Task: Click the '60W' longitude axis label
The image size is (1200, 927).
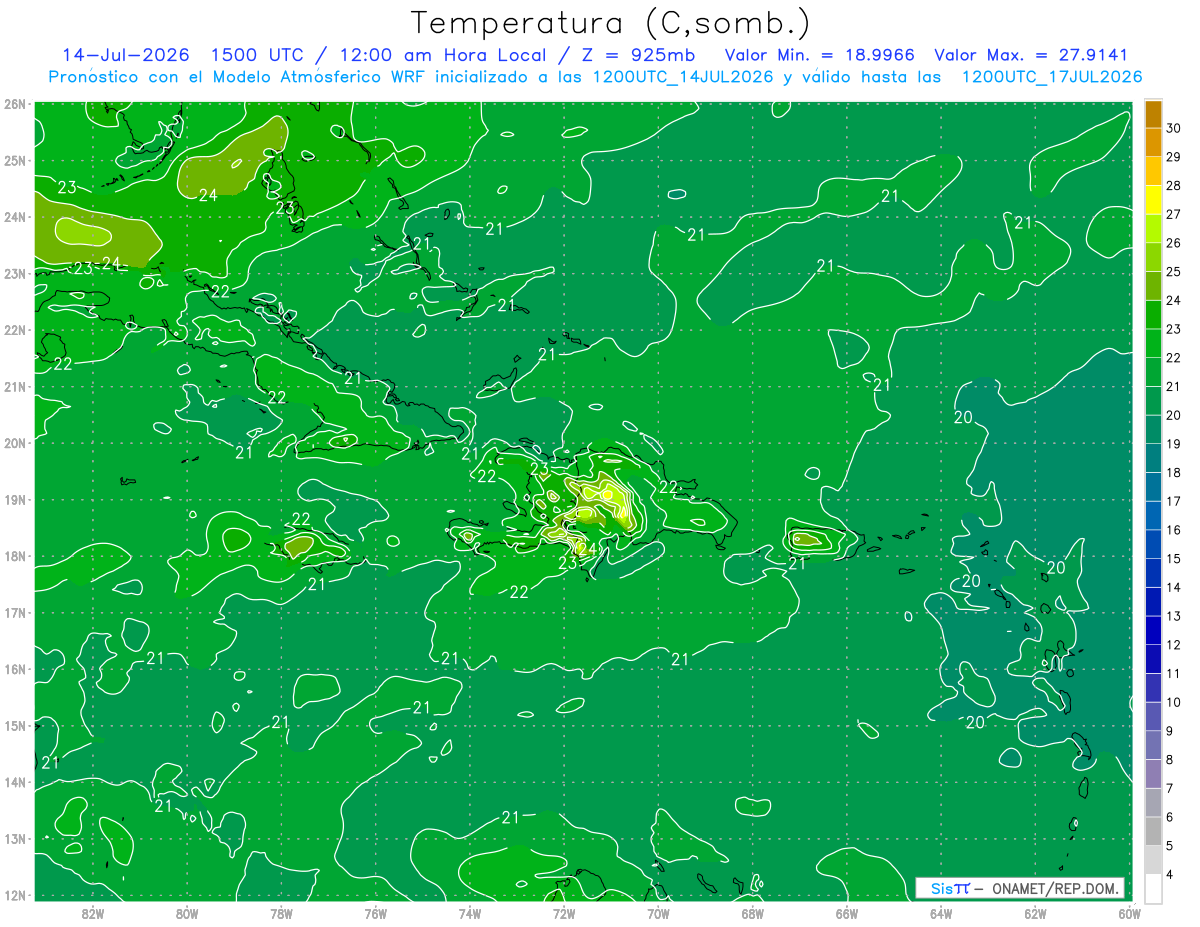Action: tap(1129, 913)
